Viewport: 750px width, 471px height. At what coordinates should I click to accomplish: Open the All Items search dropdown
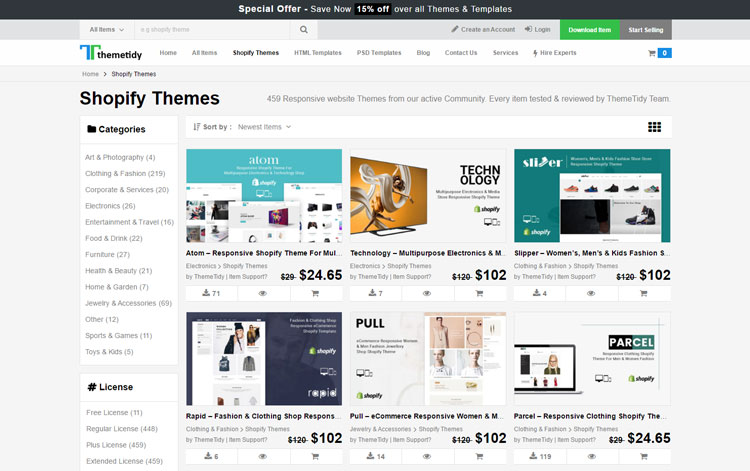tap(107, 30)
